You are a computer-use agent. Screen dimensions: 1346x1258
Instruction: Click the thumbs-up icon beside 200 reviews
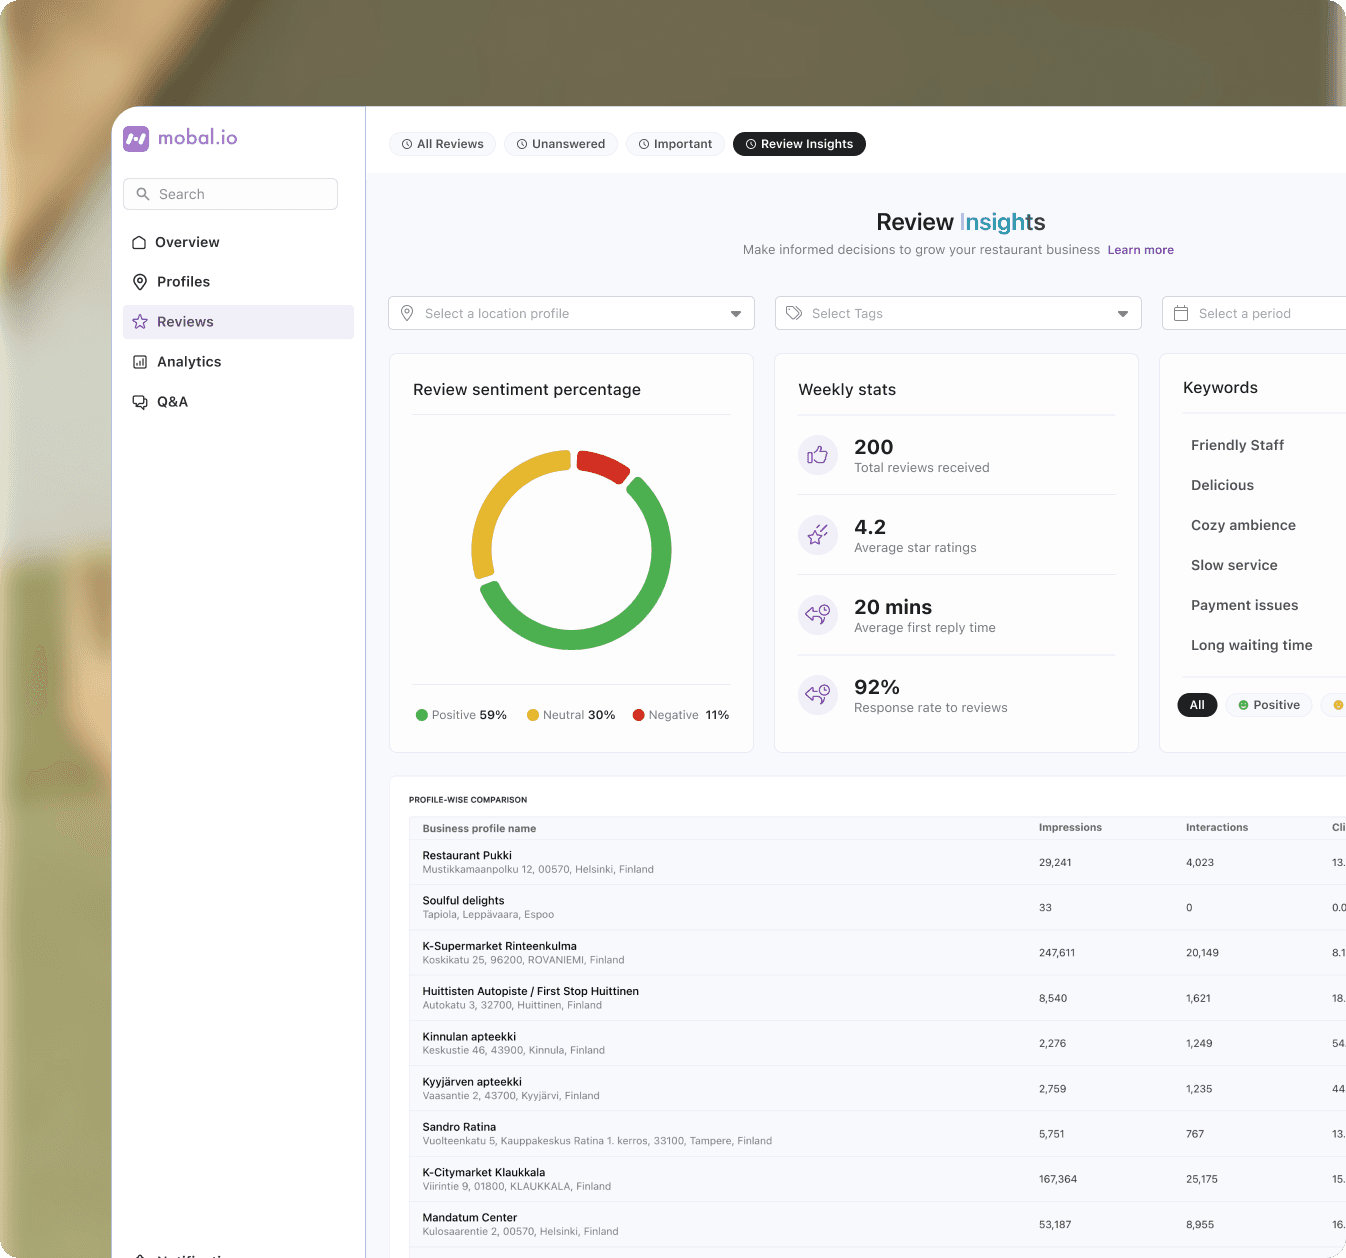pyautogui.click(x=818, y=455)
